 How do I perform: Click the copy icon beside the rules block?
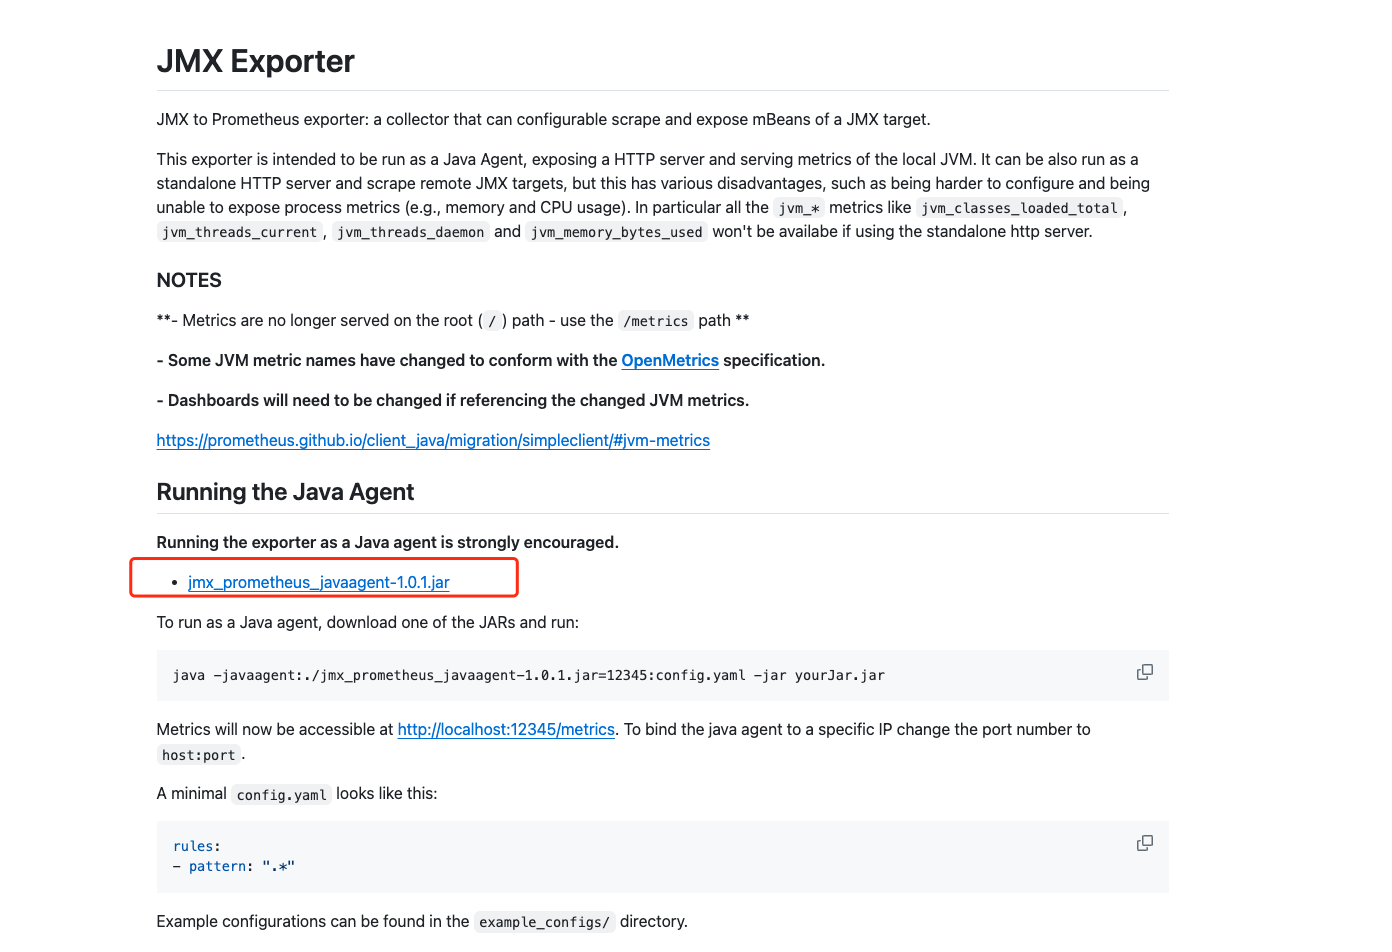click(x=1144, y=842)
